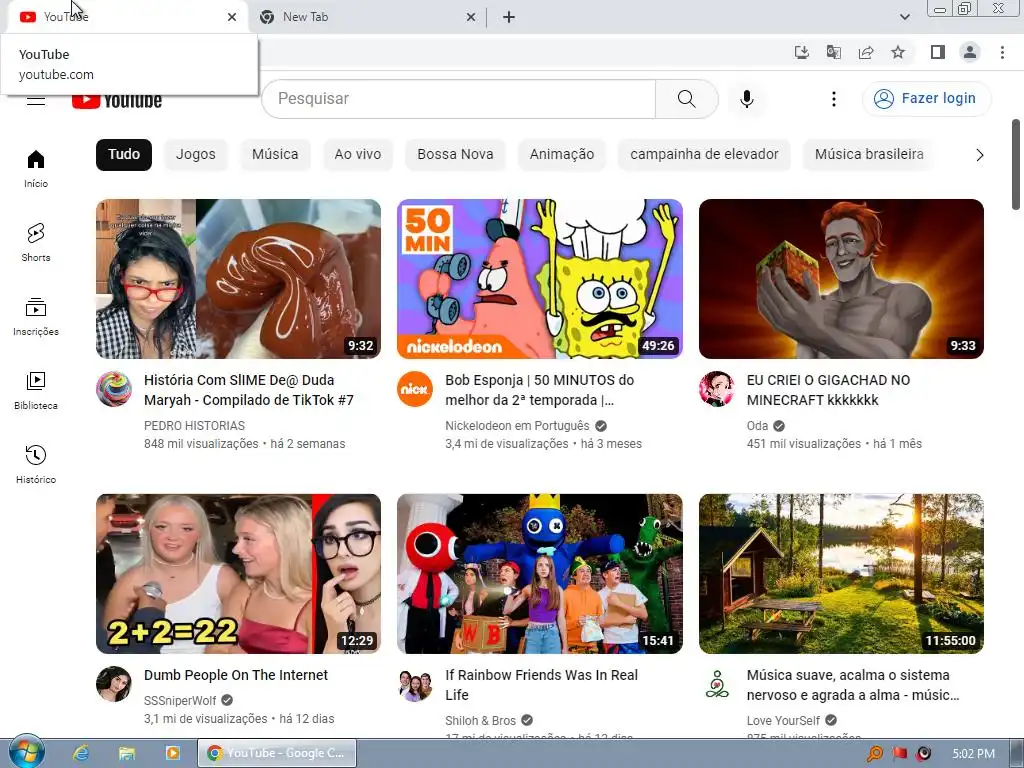Expand the tab search dropdown arrow
Image resolution: width=1024 pixels, height=768 pixels.
[904, 17]
